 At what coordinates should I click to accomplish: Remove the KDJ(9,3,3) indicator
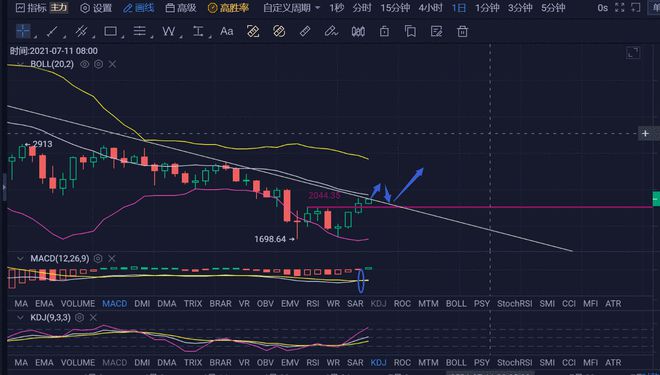point(93,317)
